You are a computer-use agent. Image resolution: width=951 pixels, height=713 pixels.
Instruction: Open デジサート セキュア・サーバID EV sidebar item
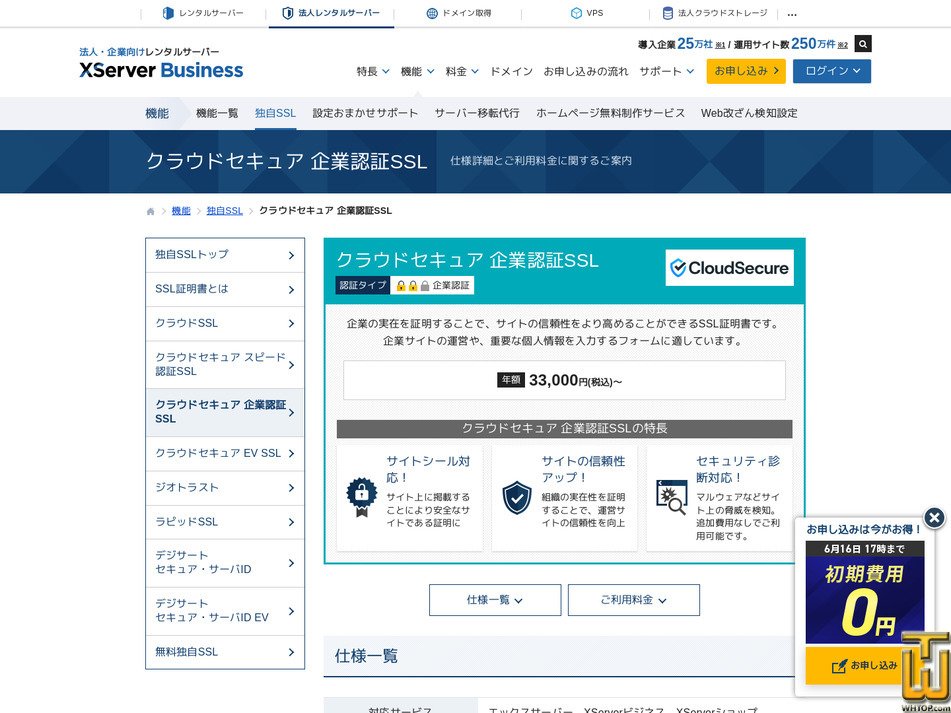pyautogui.click(x=225, y=611)
